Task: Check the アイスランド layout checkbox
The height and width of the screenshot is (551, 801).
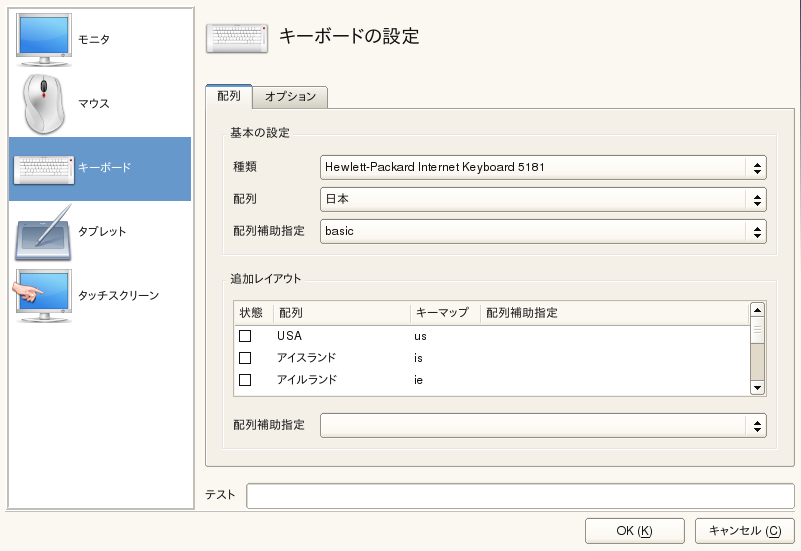Action: tap(245, 358)
